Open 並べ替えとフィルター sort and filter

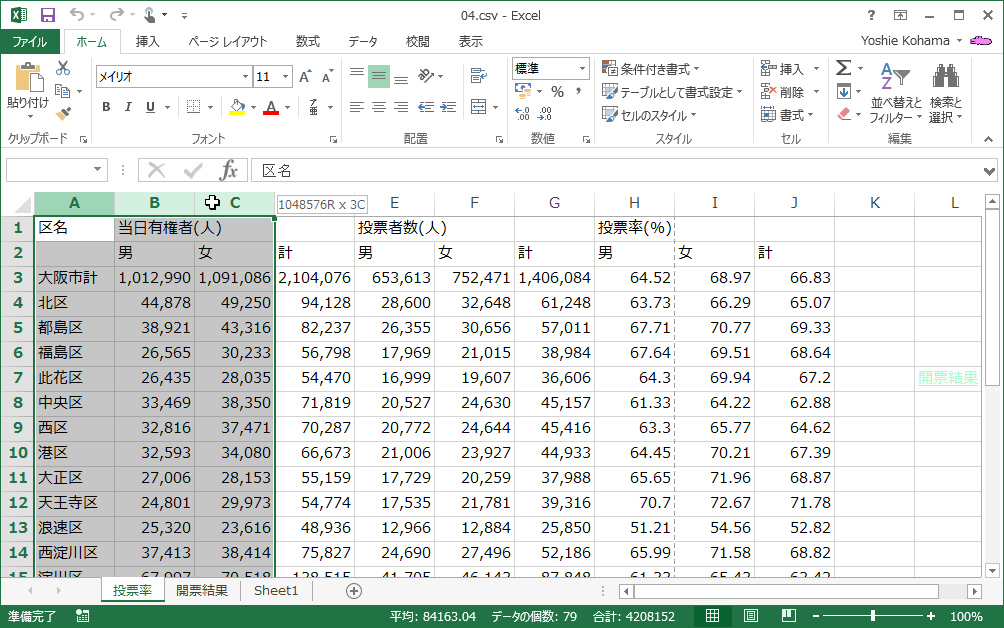pos(896,93)
